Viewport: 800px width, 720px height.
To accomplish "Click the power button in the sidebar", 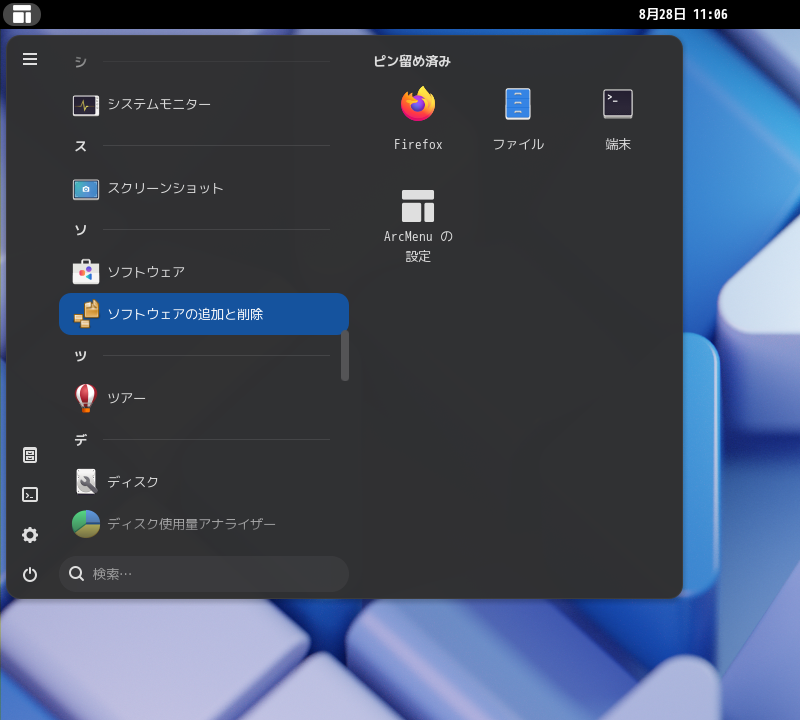I will coord(30,574).
